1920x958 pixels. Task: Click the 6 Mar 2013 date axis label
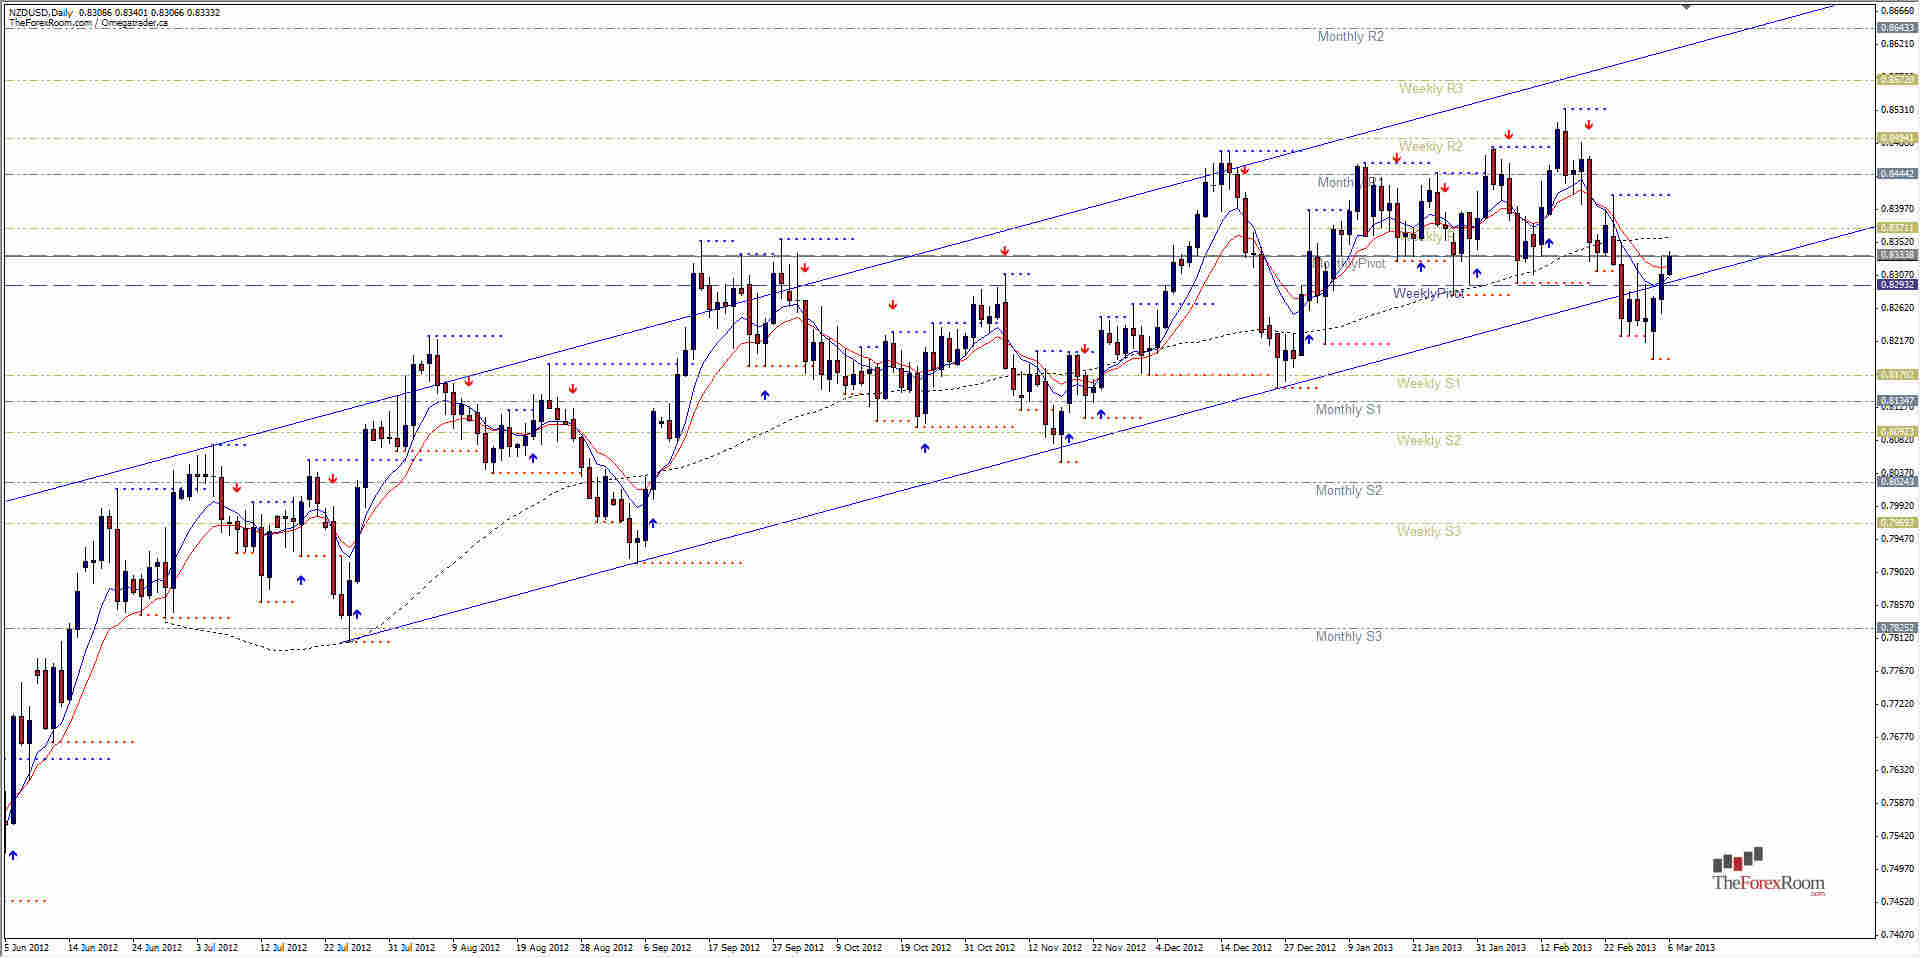[1690, 946]
